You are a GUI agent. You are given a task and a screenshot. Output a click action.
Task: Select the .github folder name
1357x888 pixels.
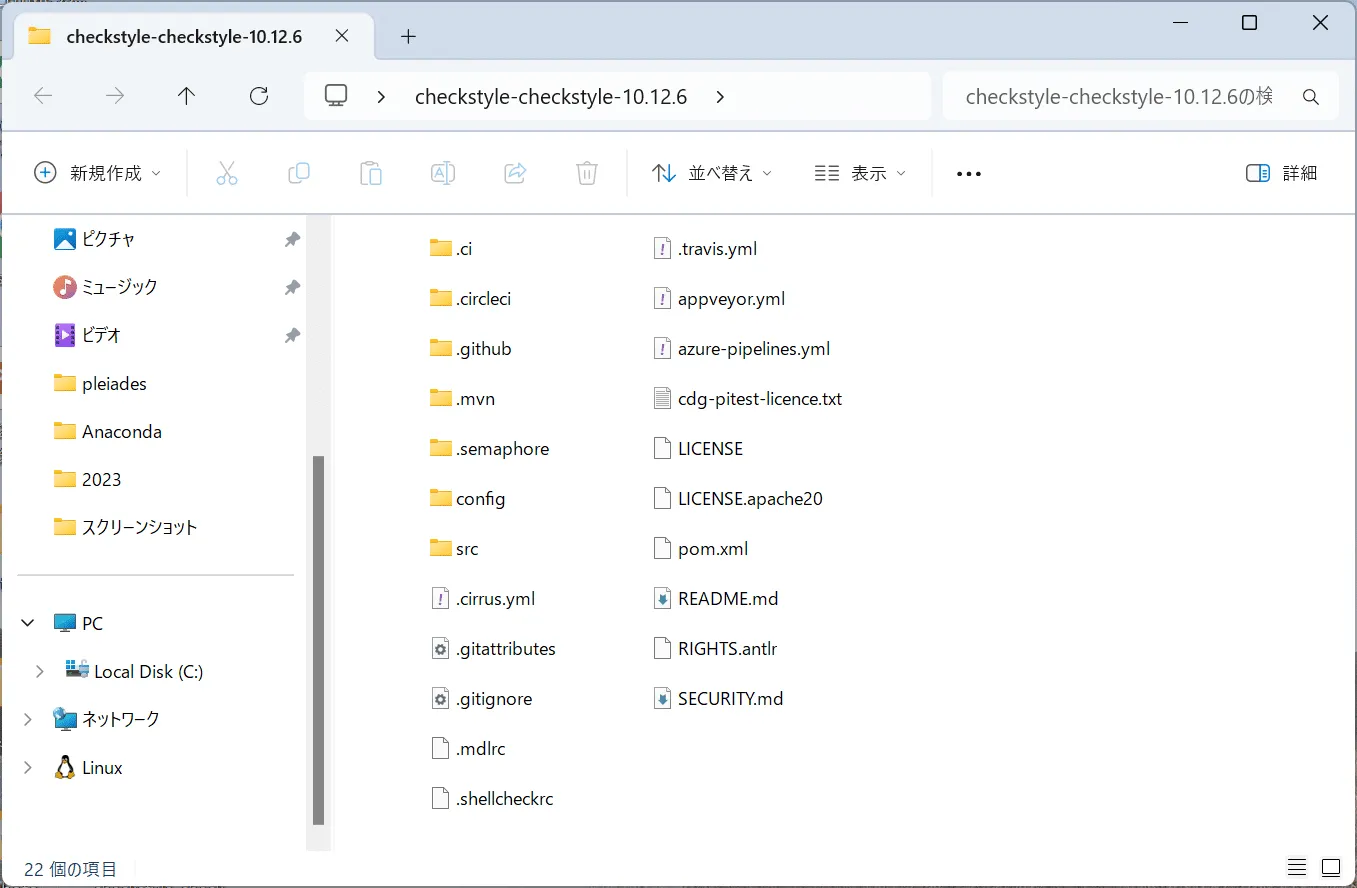pos(484,349)
